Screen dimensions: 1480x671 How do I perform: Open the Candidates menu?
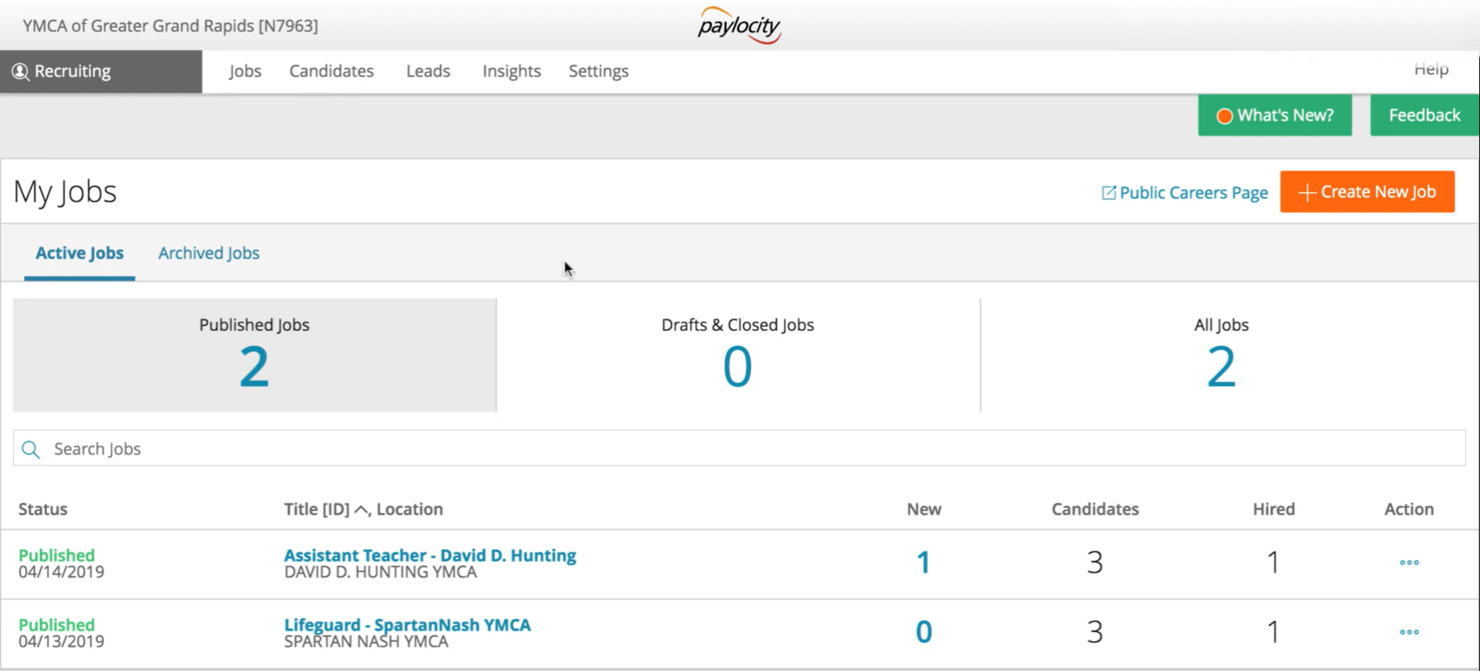coord(332,71)
